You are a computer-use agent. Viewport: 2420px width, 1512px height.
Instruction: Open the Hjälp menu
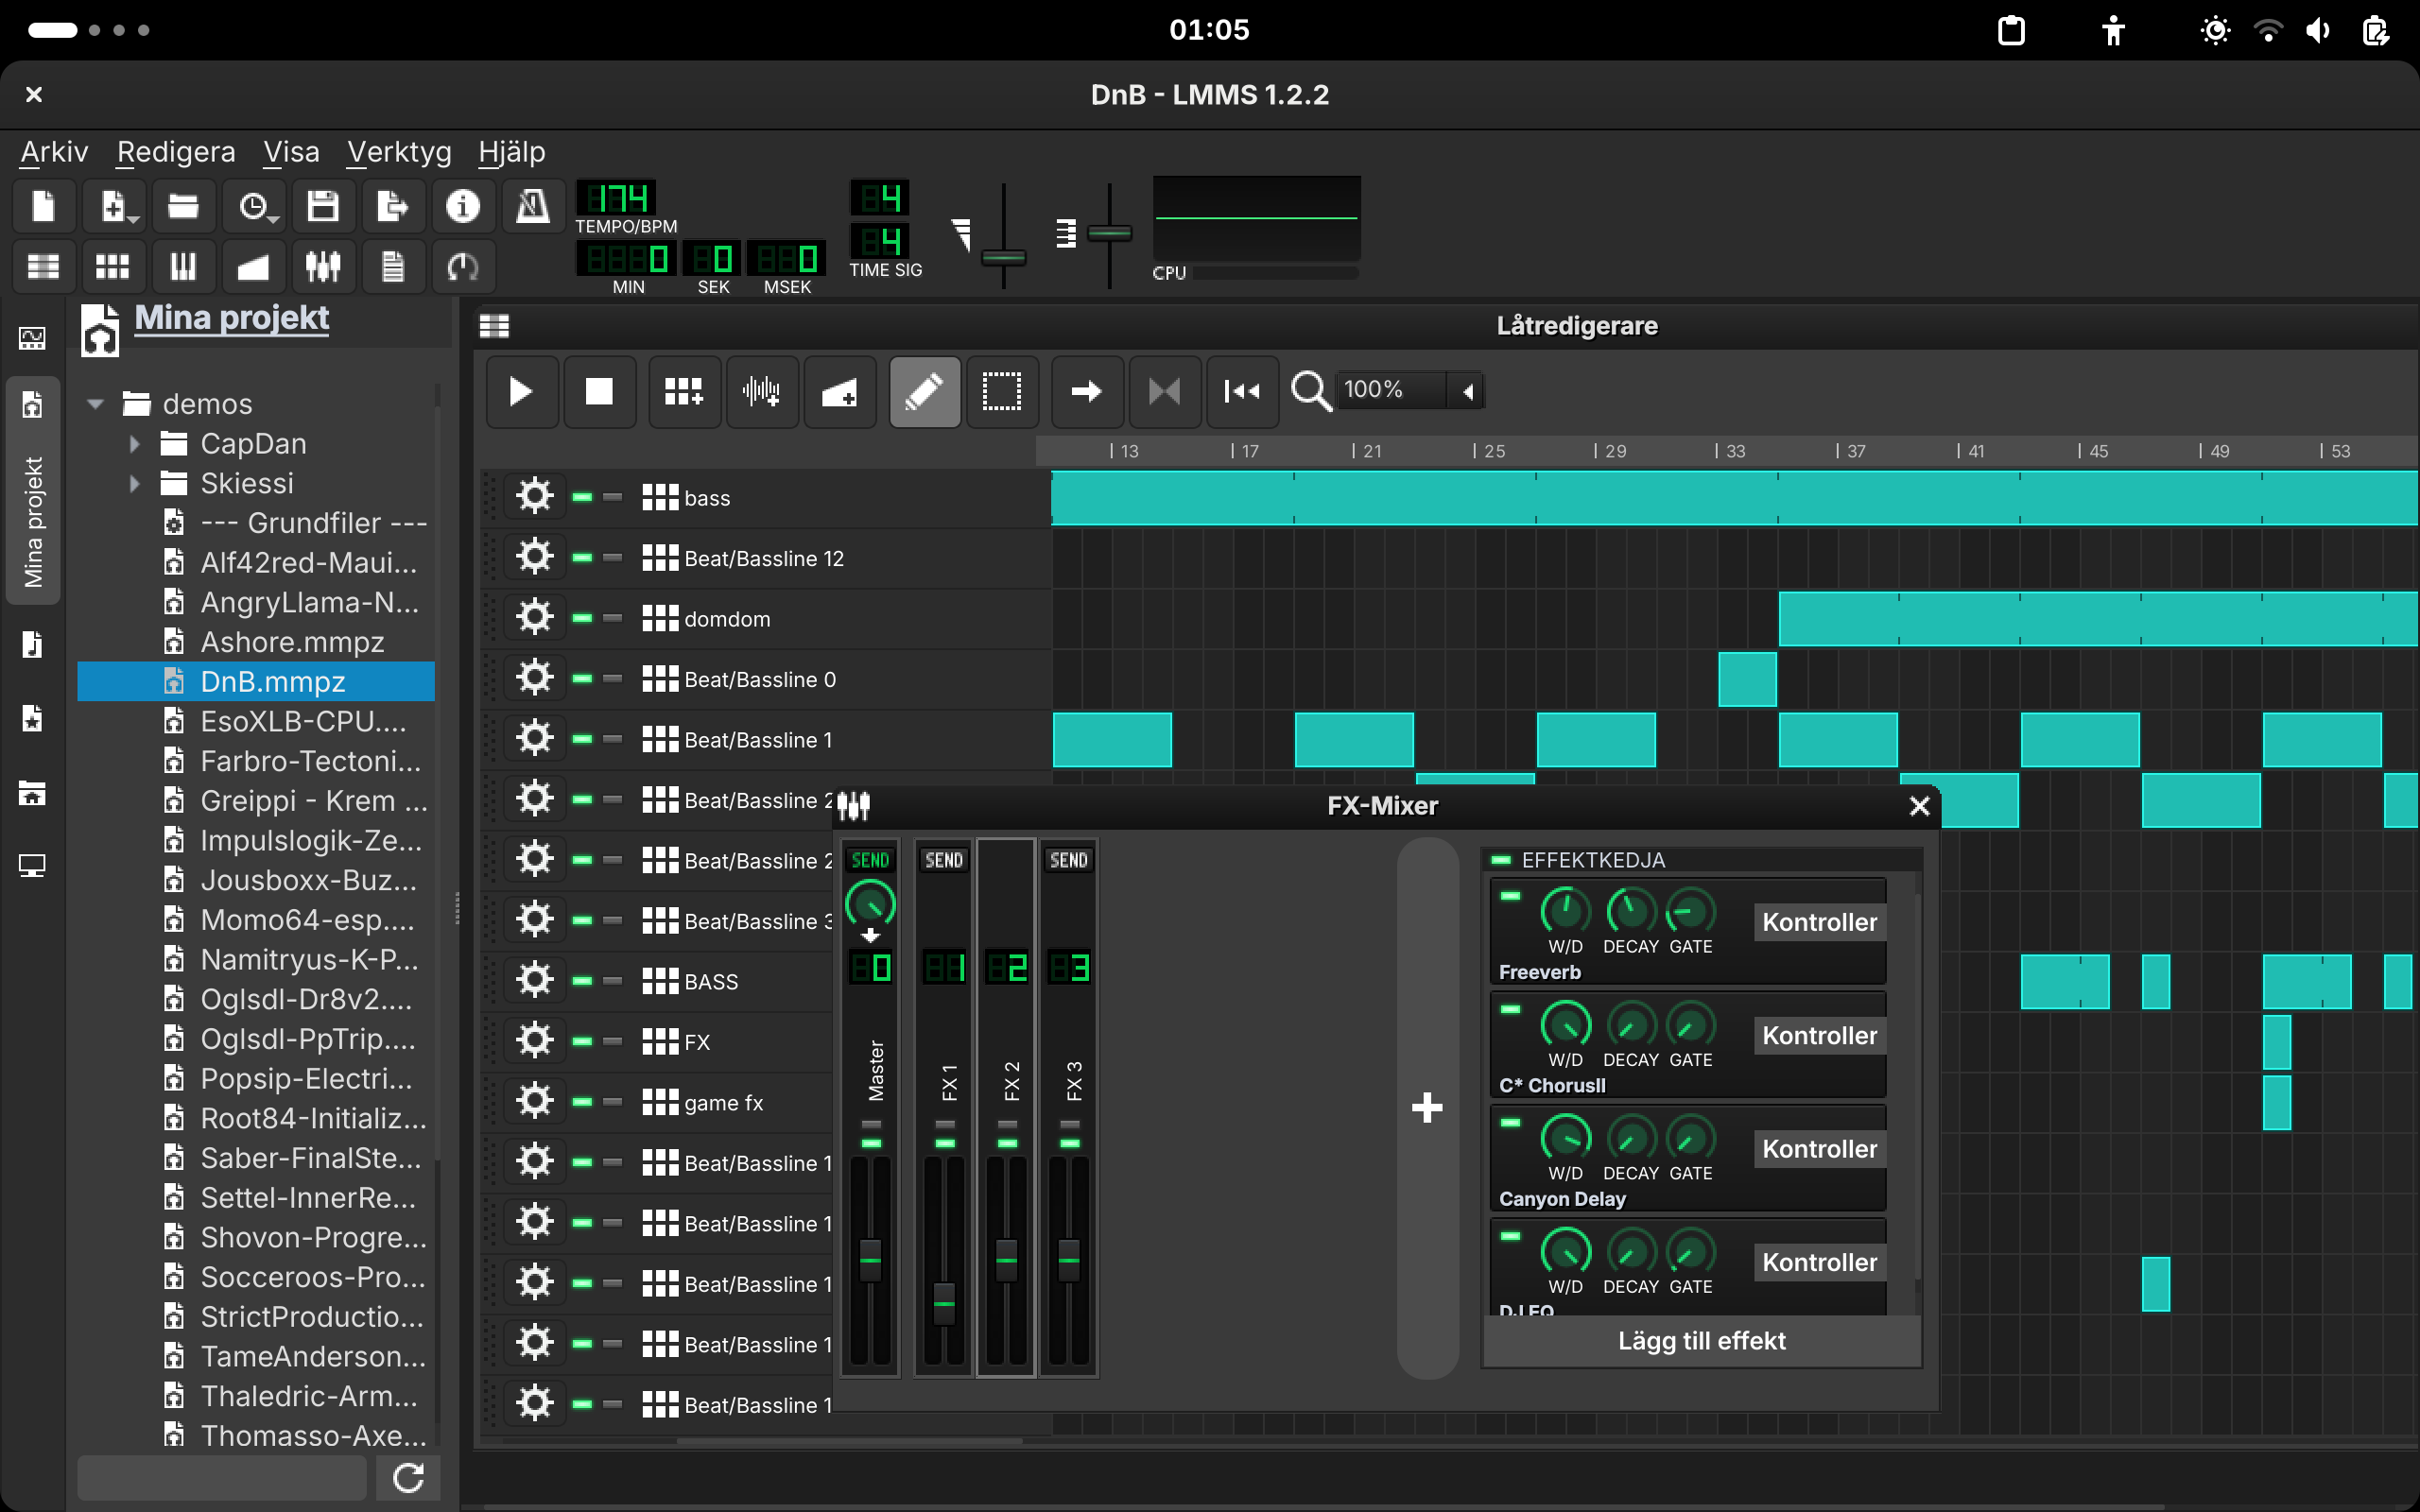[x=512, y=152]
